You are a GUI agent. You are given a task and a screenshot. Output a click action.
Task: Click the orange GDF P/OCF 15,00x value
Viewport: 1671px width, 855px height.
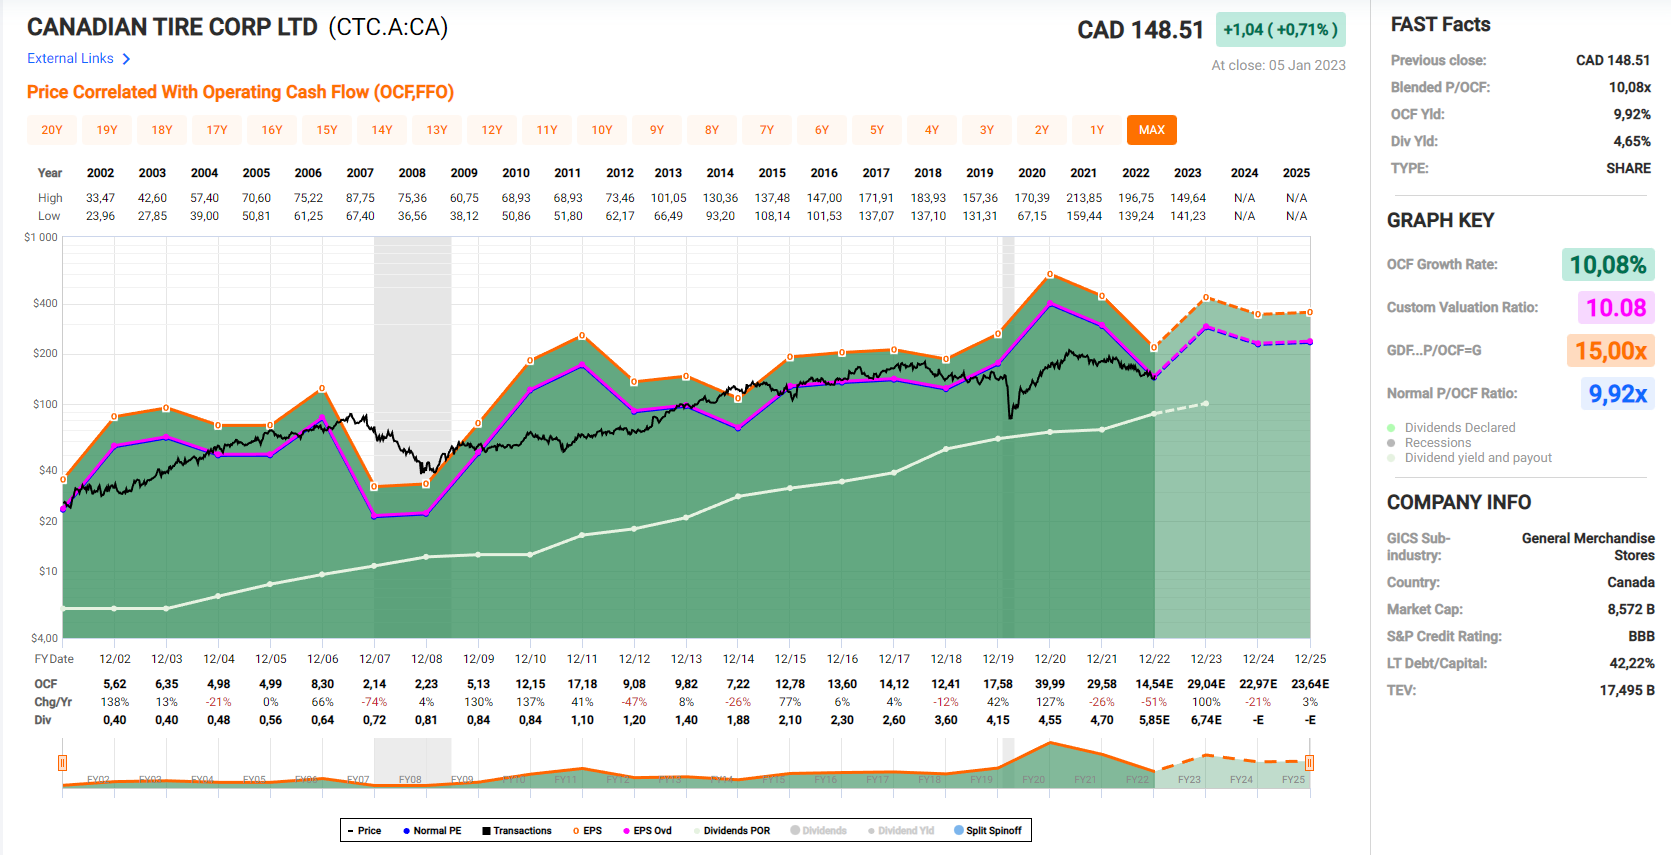coord(1610,351)
